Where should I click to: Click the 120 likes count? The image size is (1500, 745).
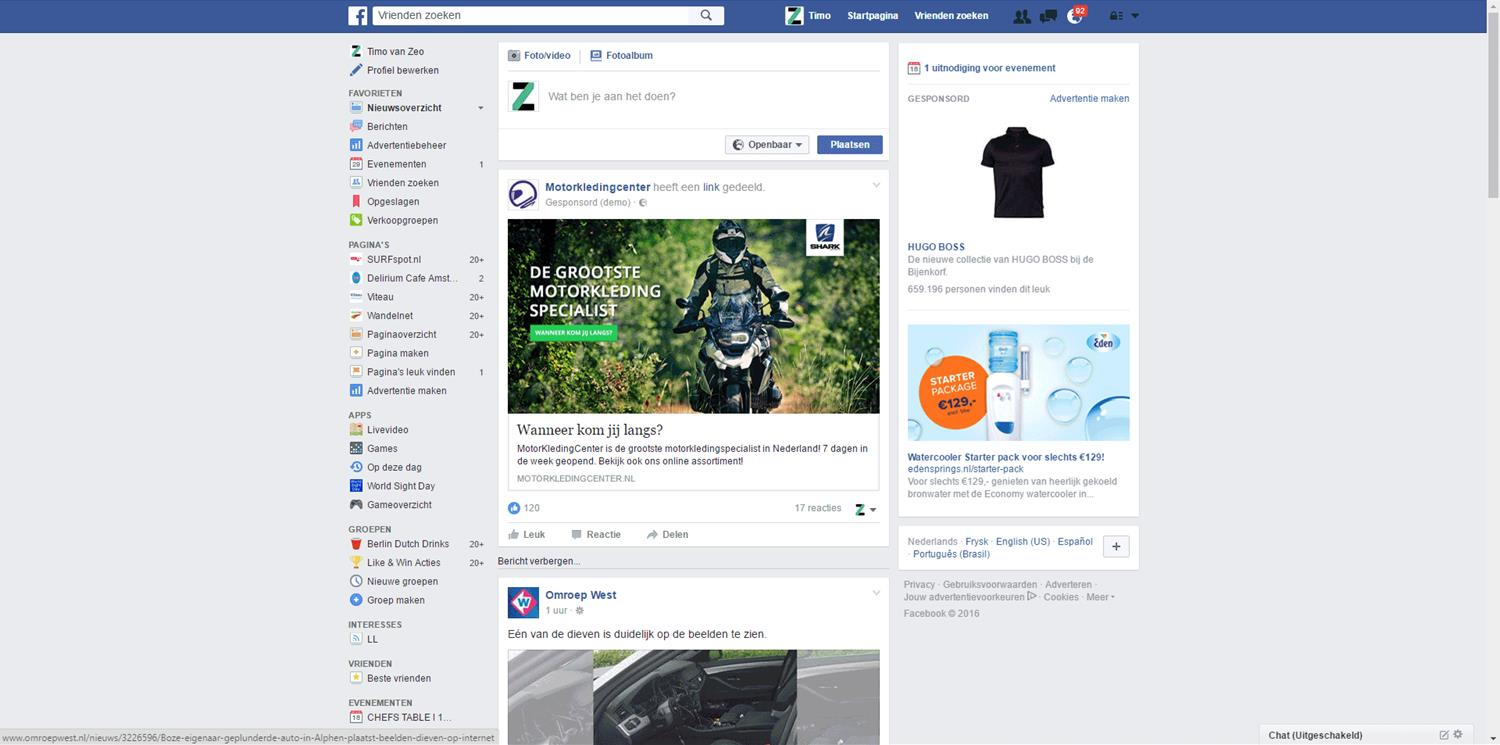click(531, 508)
